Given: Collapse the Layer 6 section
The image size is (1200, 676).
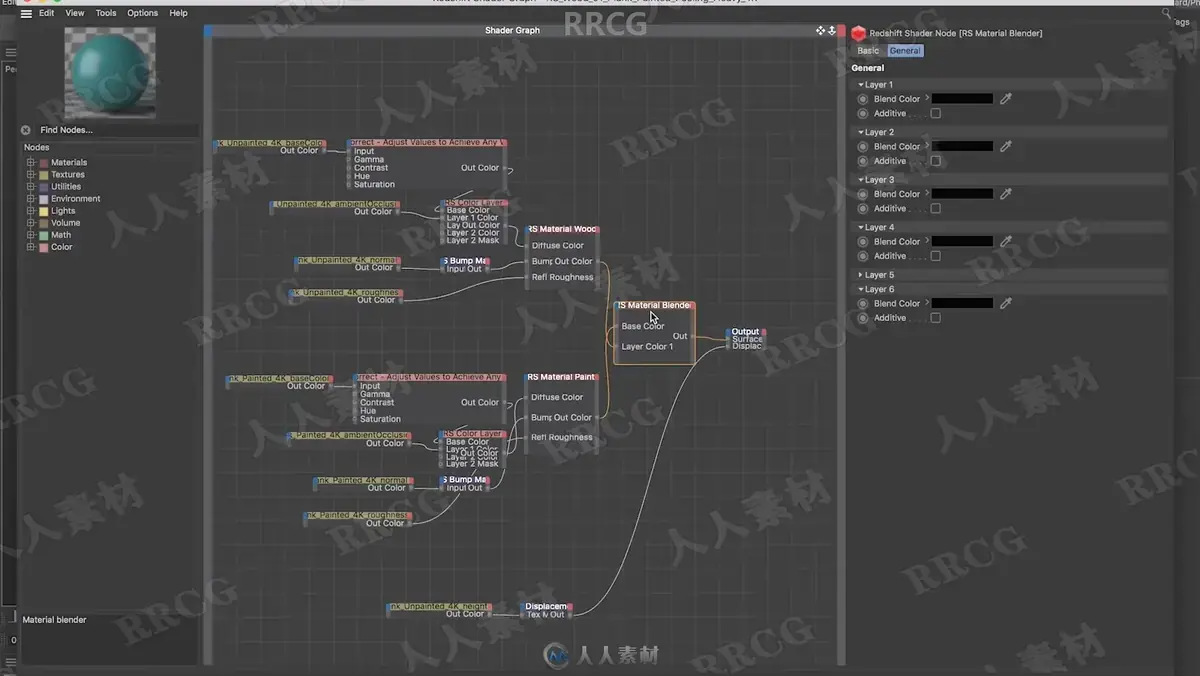Looking at the screenshot, I should (861, 289).
